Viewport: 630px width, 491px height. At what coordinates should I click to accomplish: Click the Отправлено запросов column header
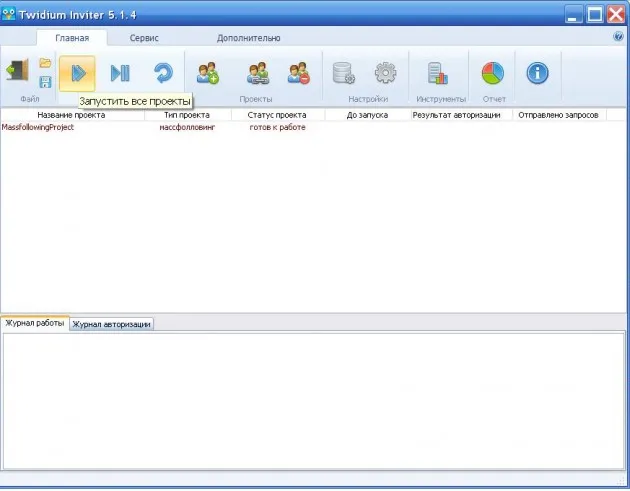[x=558, y=115]
